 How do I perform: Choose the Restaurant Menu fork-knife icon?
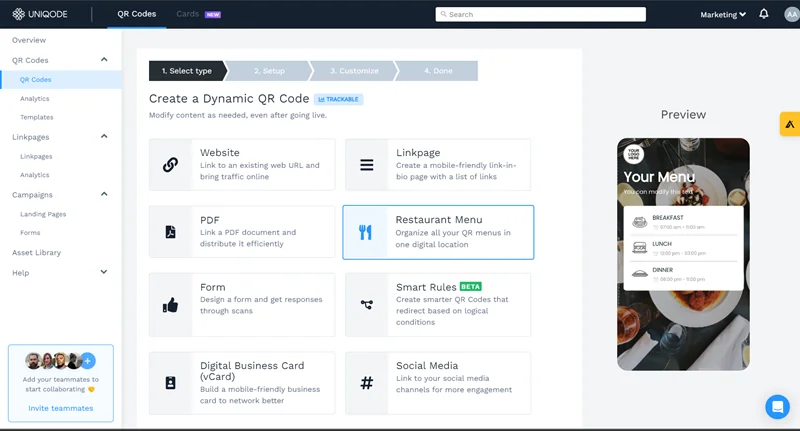[x=365, y=232]
